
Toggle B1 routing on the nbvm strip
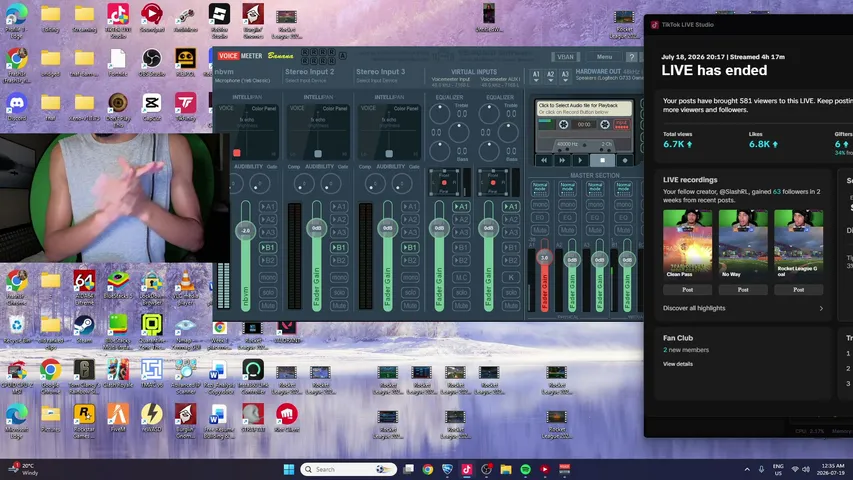click(268, 248)
